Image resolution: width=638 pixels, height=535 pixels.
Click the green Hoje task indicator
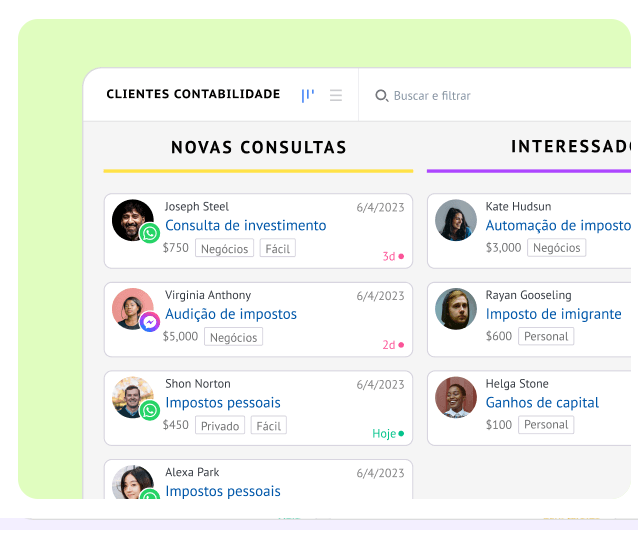pos(388,434)
